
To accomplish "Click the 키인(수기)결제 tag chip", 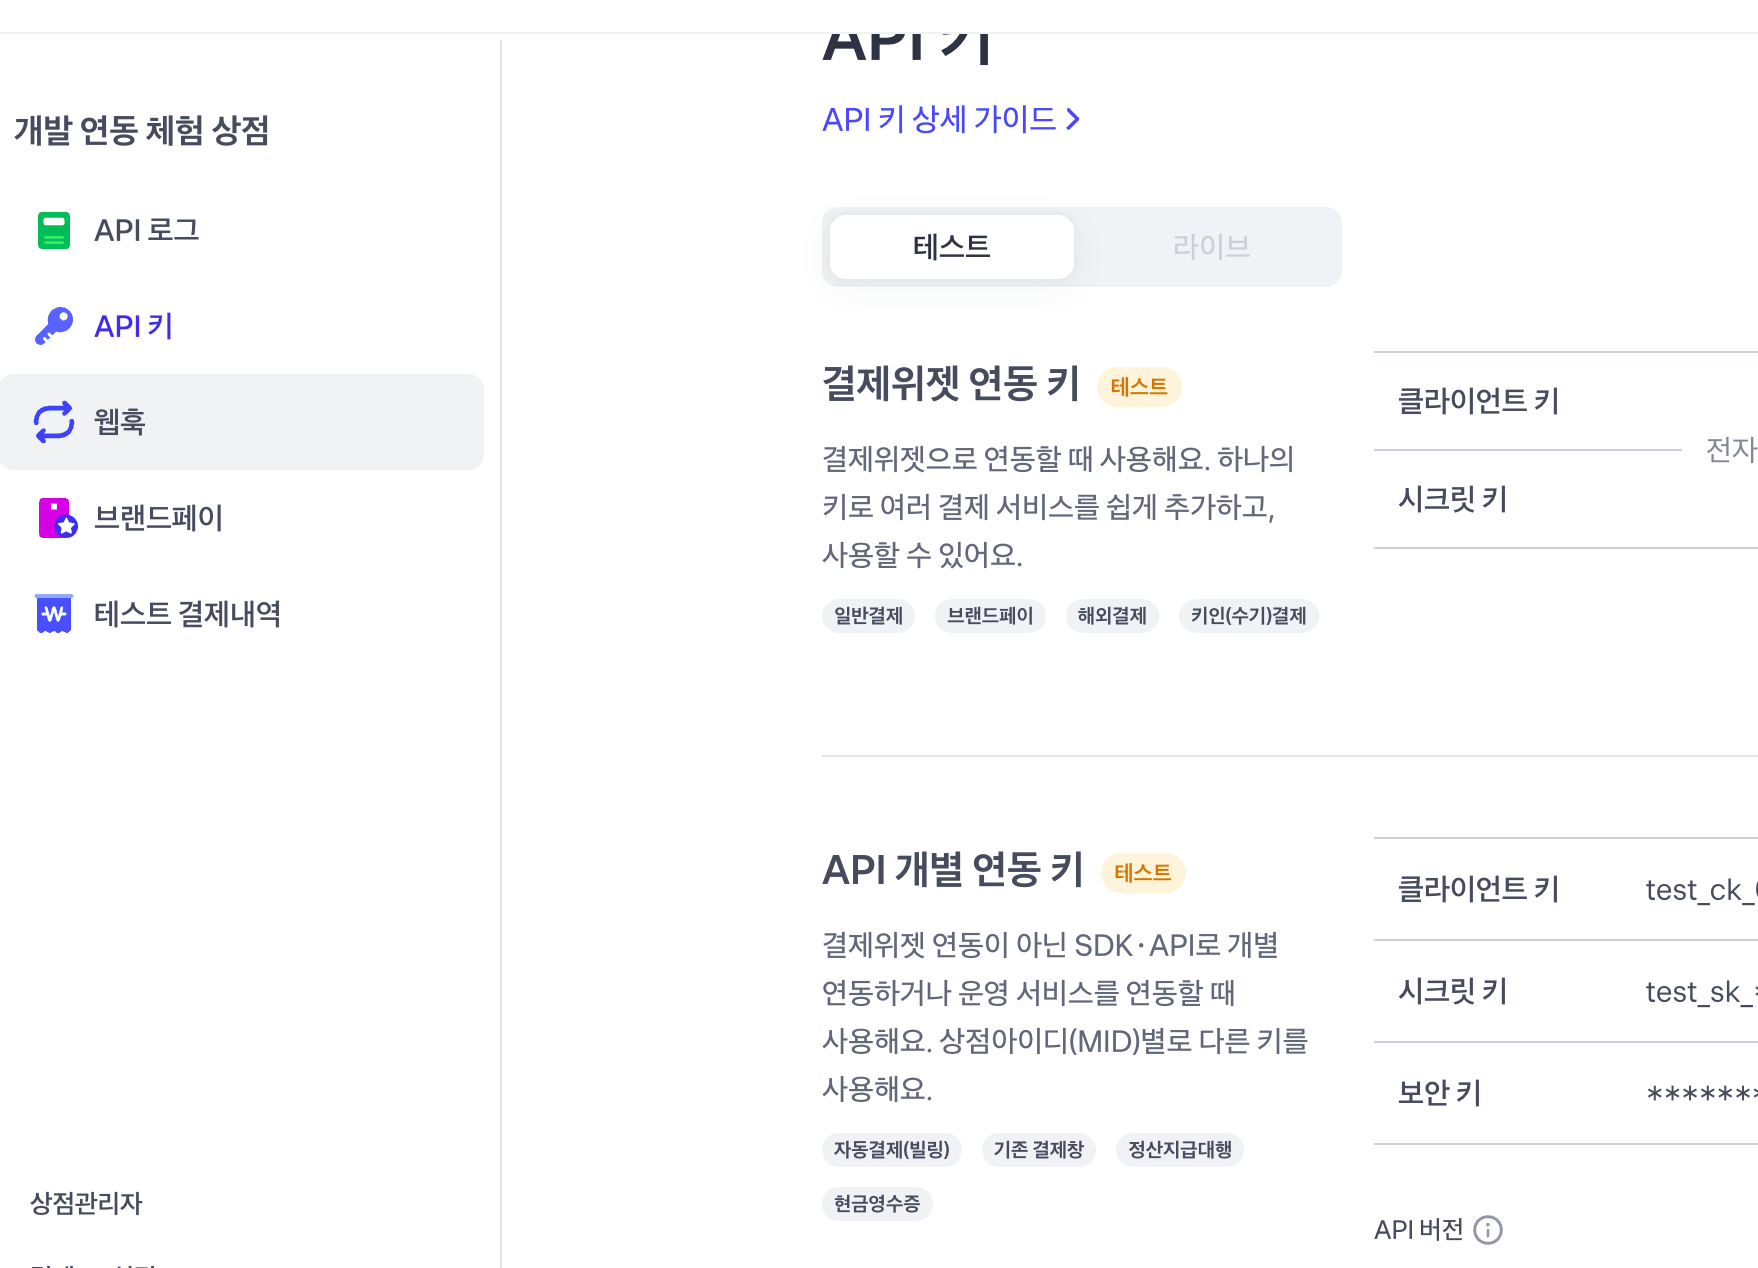I will (1248, 616).
